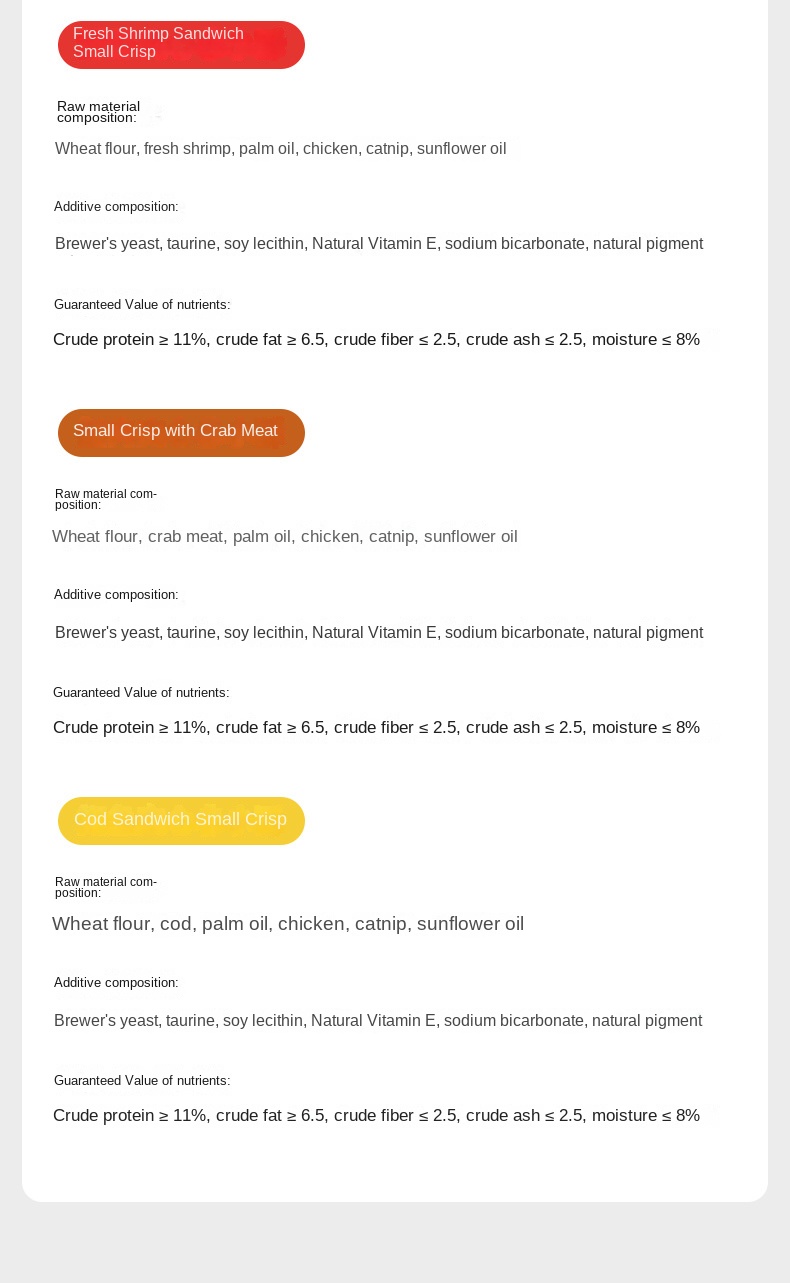The image size is (790, 1283).
Task: Click Additive composition label in Crab Meat section
Action: 116,595
